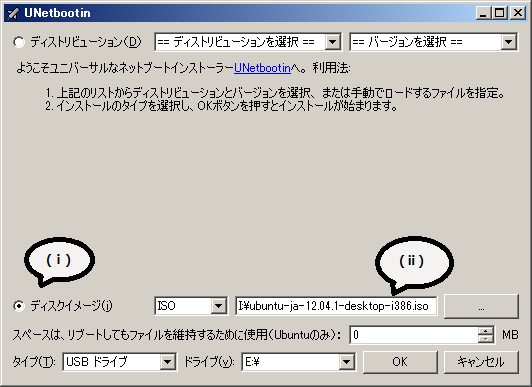The width and height of the screenshot is (532, 387).
Task: Open the ISO image type dropdown
Action: coord(191,306)
